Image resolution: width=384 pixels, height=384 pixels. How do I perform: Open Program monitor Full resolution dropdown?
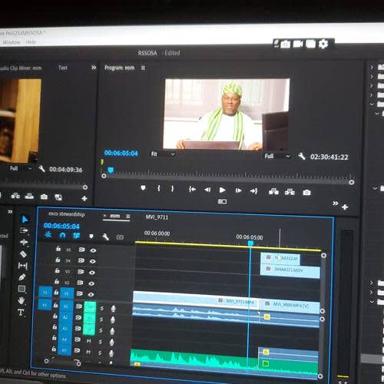point(277,156)
